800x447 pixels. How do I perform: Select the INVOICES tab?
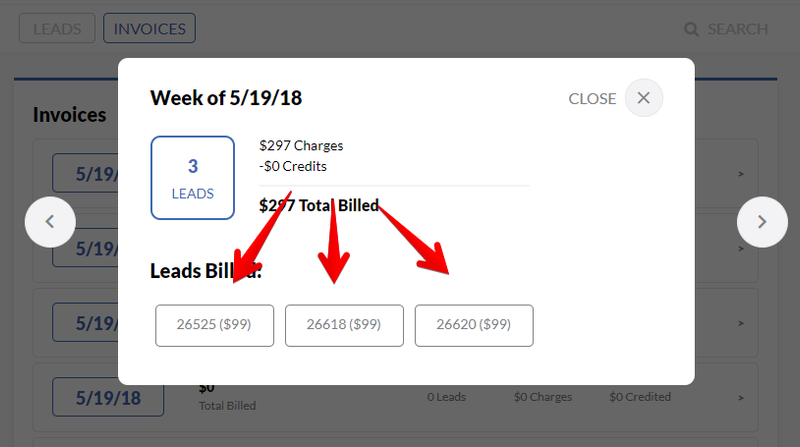[149, 29]
